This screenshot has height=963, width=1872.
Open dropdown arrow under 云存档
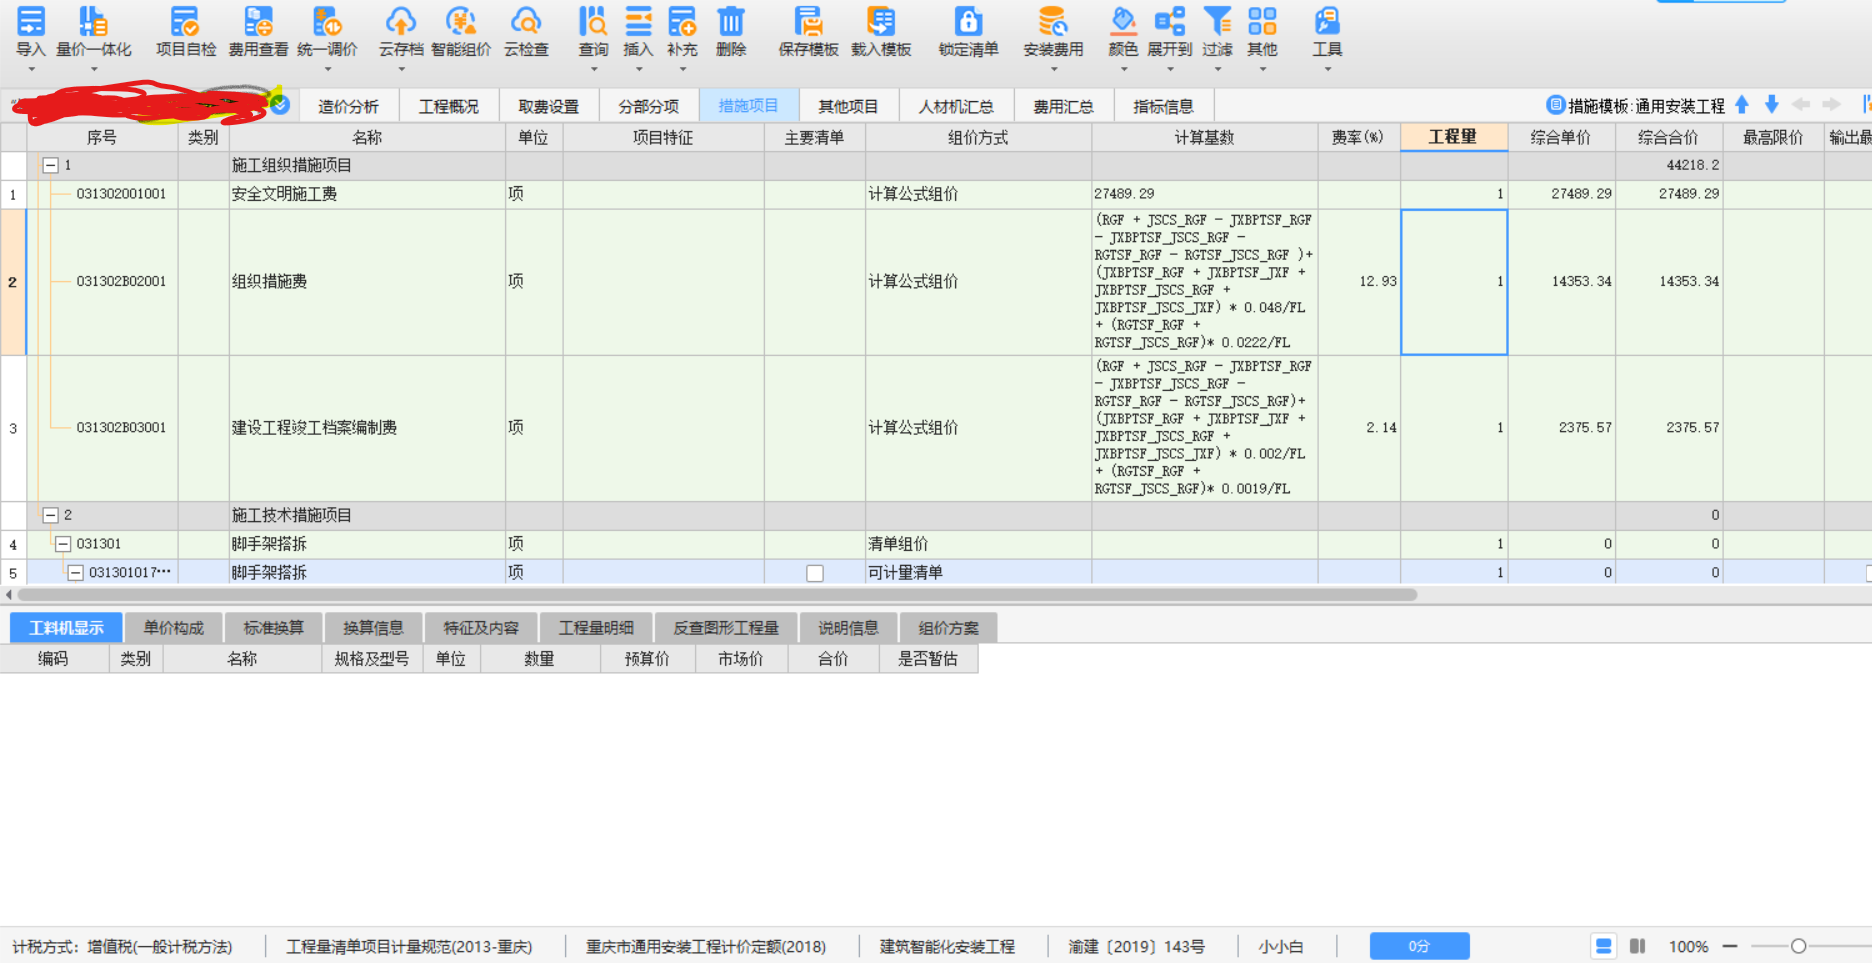pyautogui.click(x=401, y=69)
